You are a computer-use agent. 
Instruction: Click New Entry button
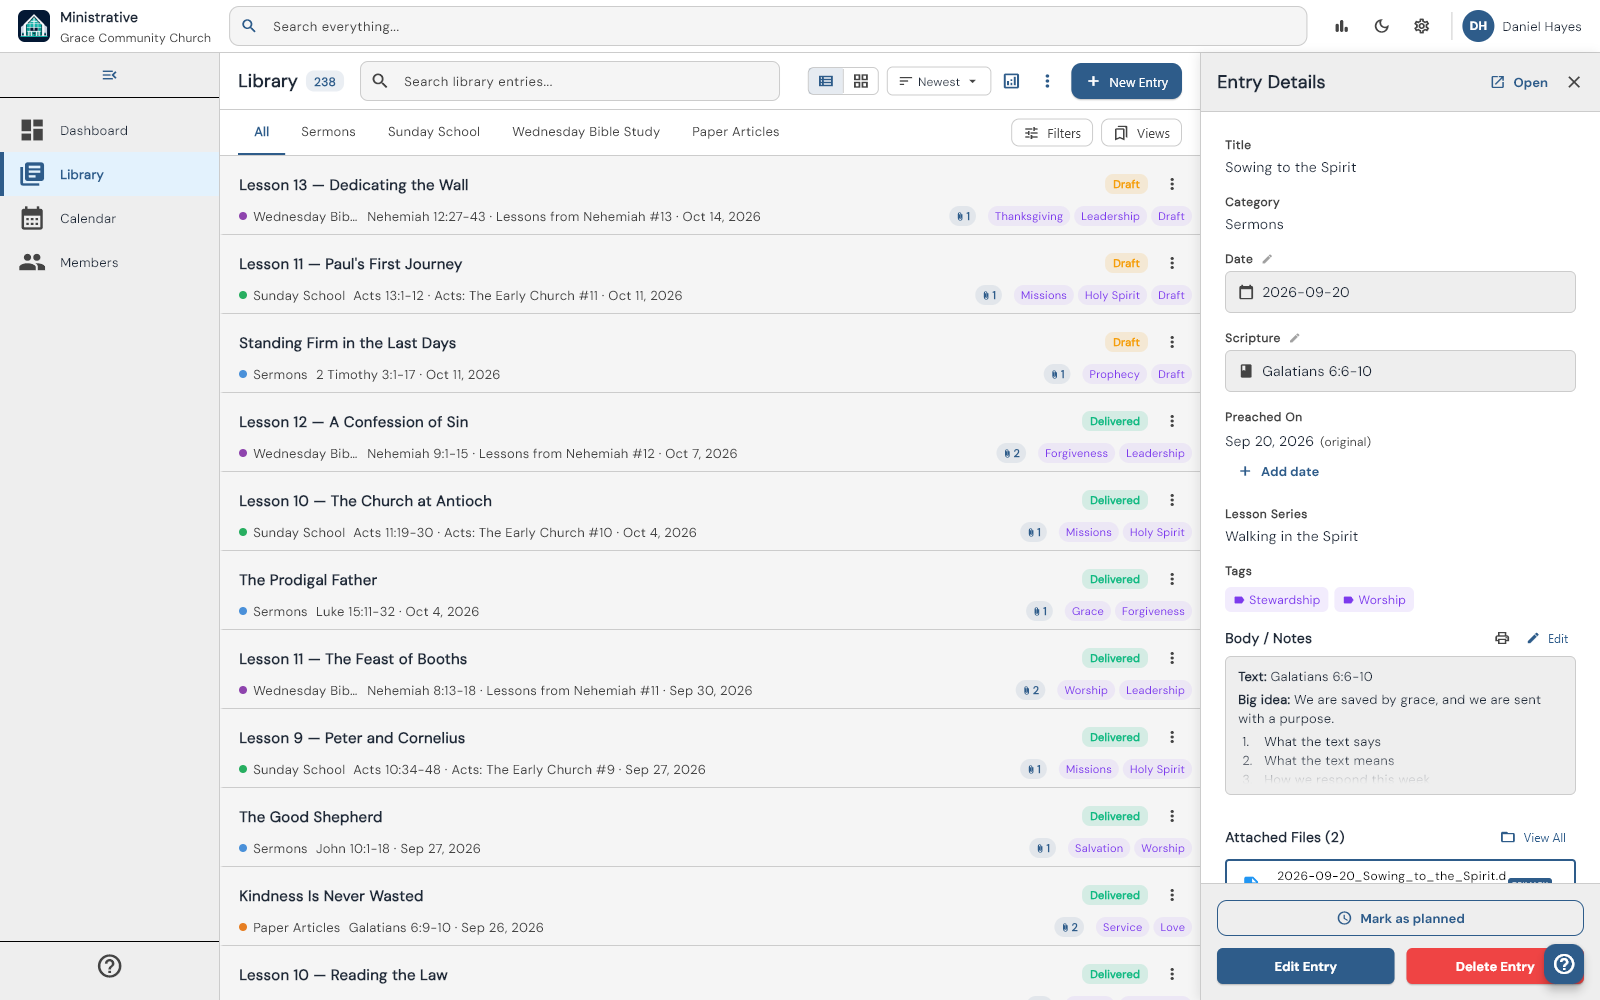click(x=1126, y=81)
